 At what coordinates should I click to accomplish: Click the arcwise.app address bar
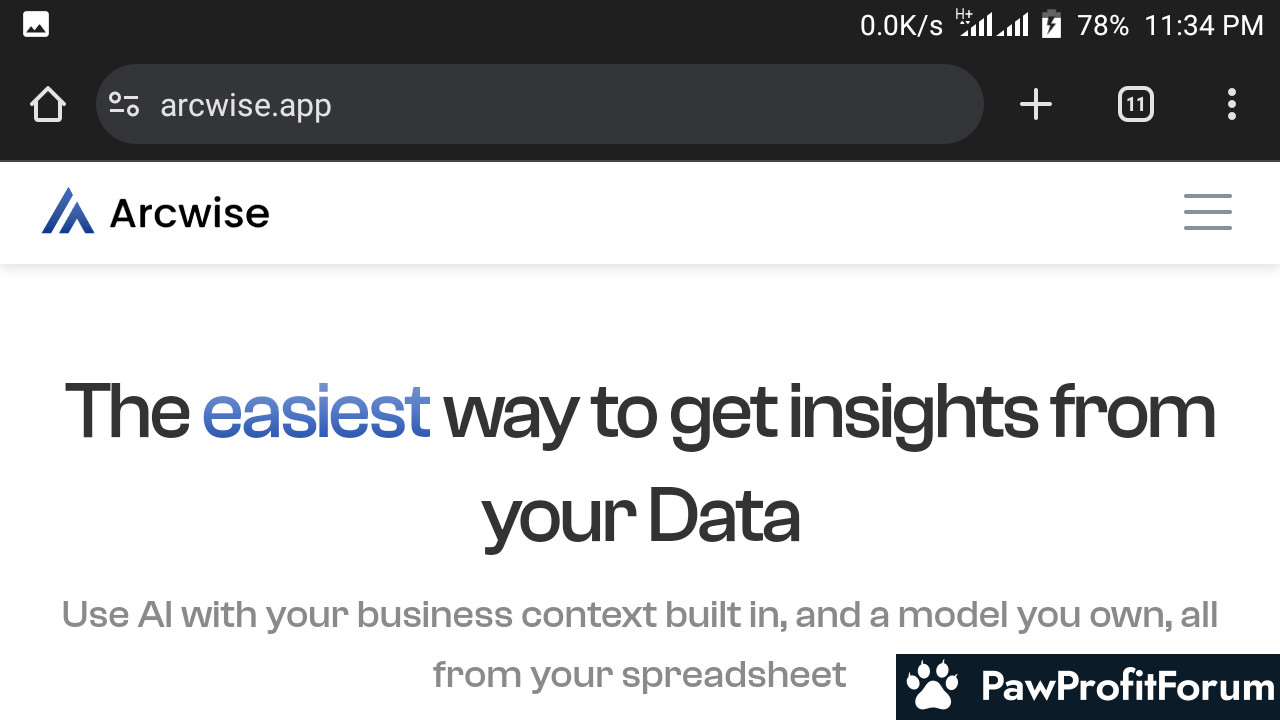point(540,104)
